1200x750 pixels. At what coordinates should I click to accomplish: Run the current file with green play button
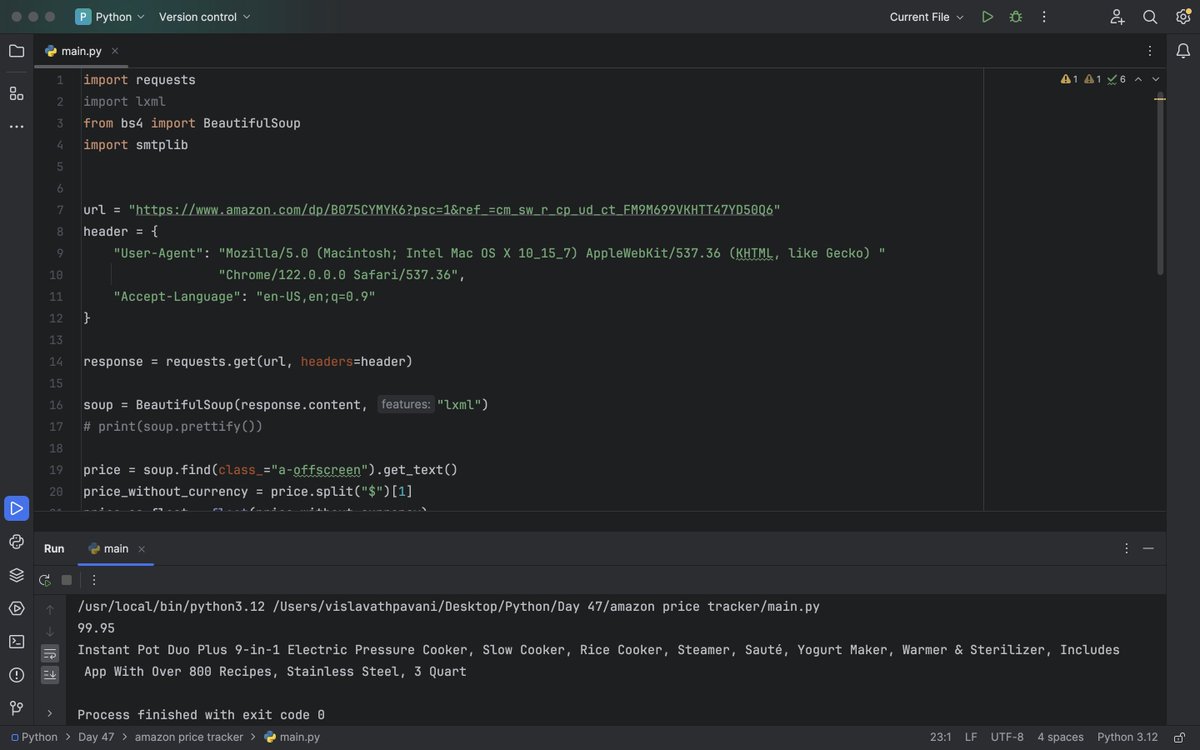click(987, 17)
